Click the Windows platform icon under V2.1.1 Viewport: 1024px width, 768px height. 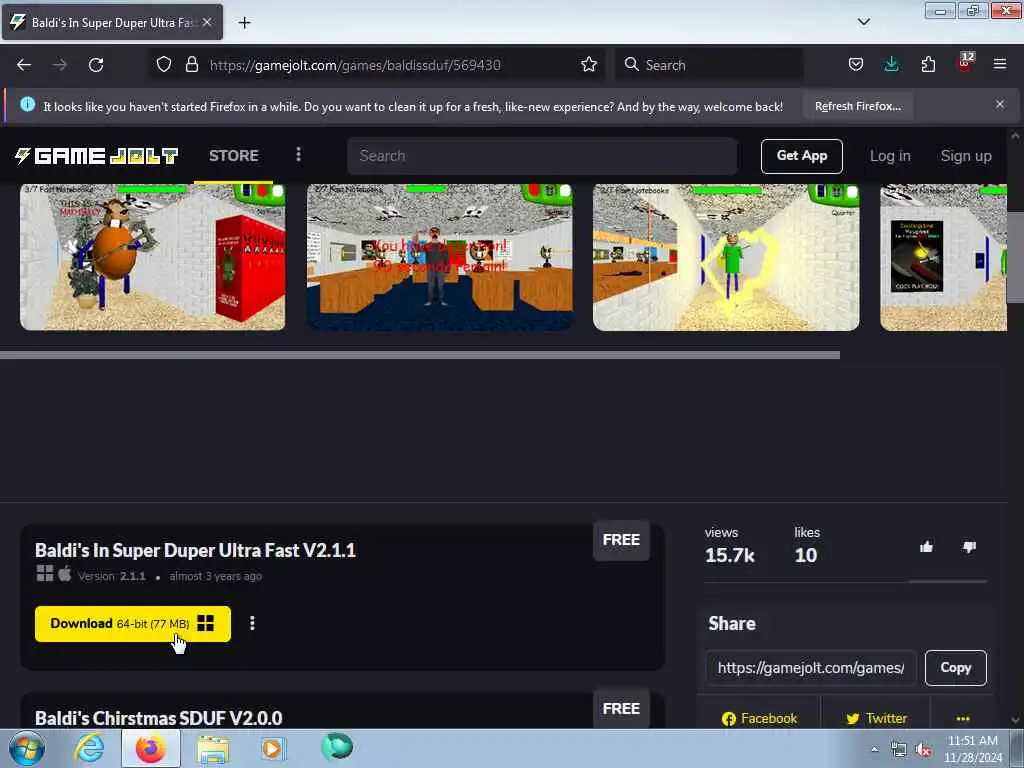(45, 573)
